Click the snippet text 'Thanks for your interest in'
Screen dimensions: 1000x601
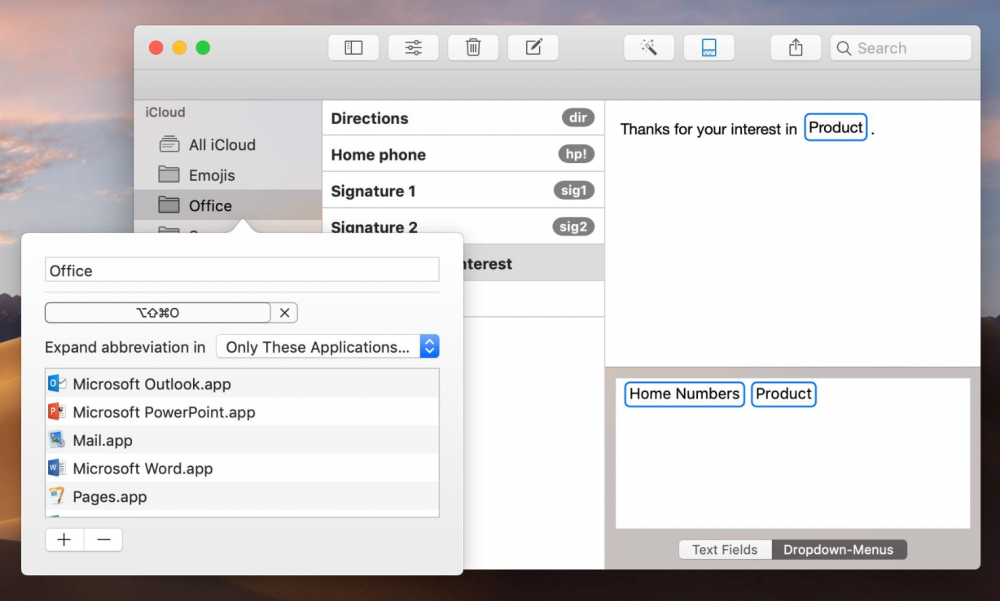[709, 130]
